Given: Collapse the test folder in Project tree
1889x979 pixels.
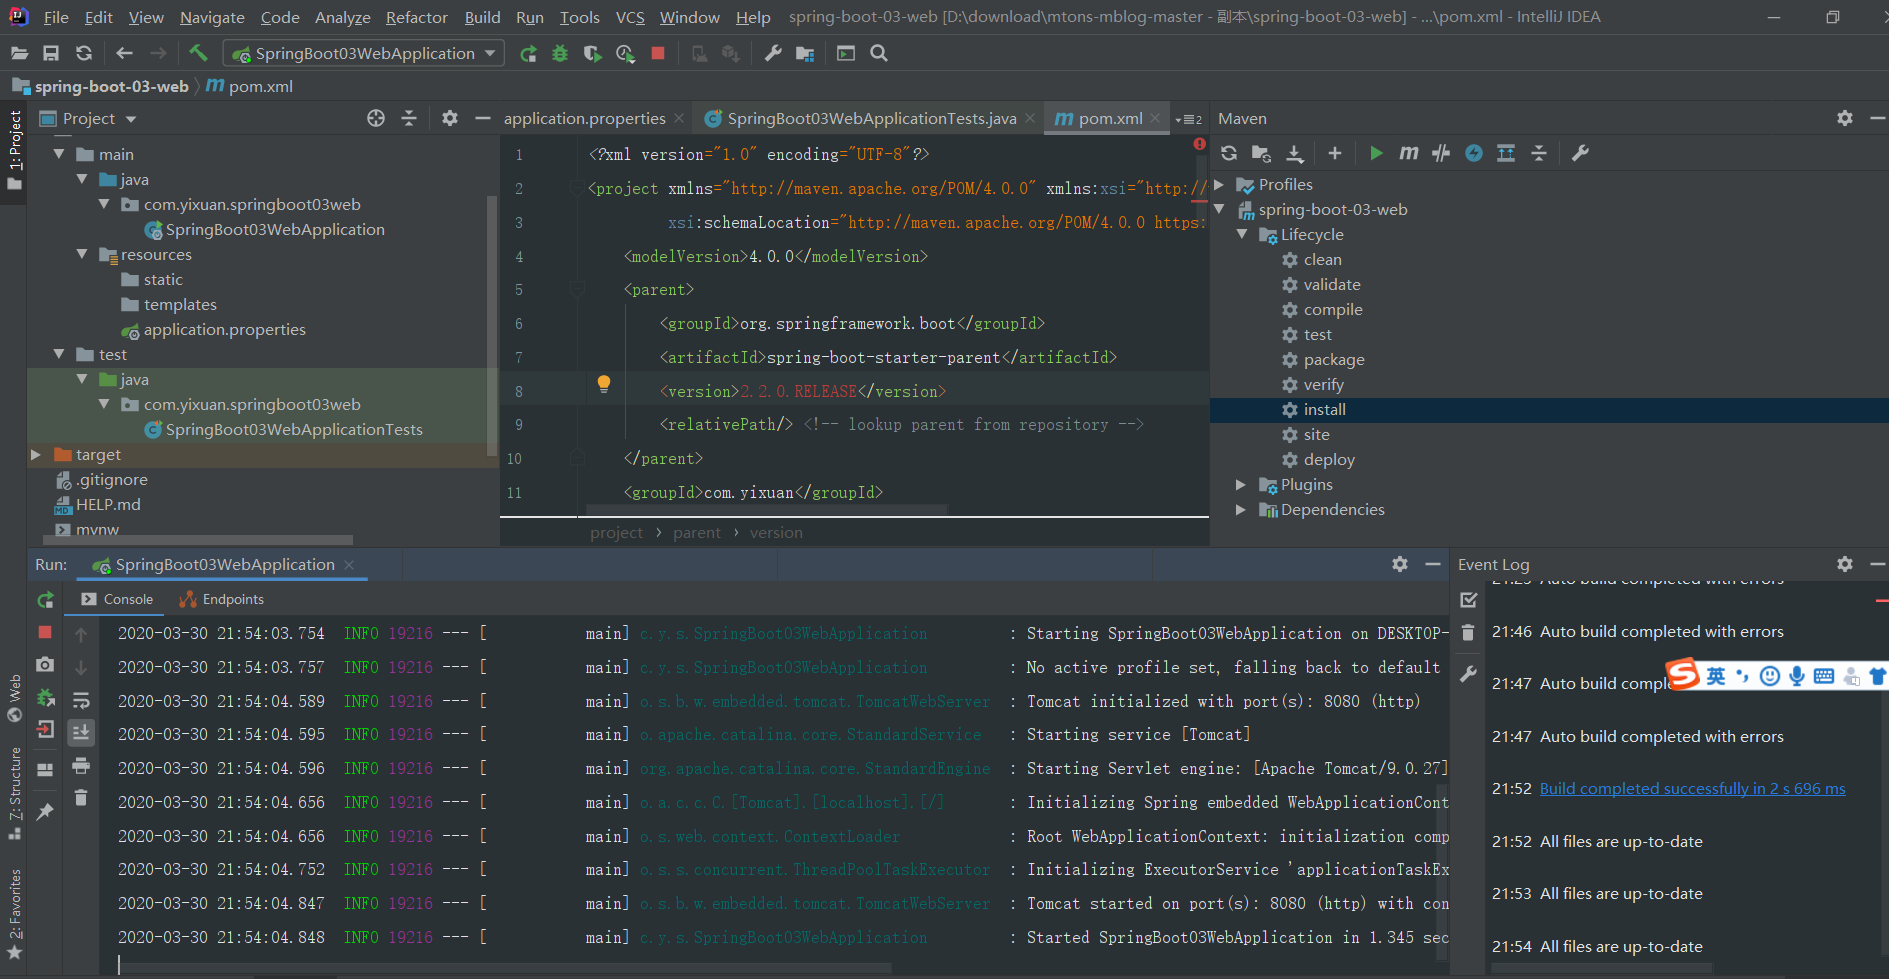Looking at the screenshot, I should coord(59,354).
